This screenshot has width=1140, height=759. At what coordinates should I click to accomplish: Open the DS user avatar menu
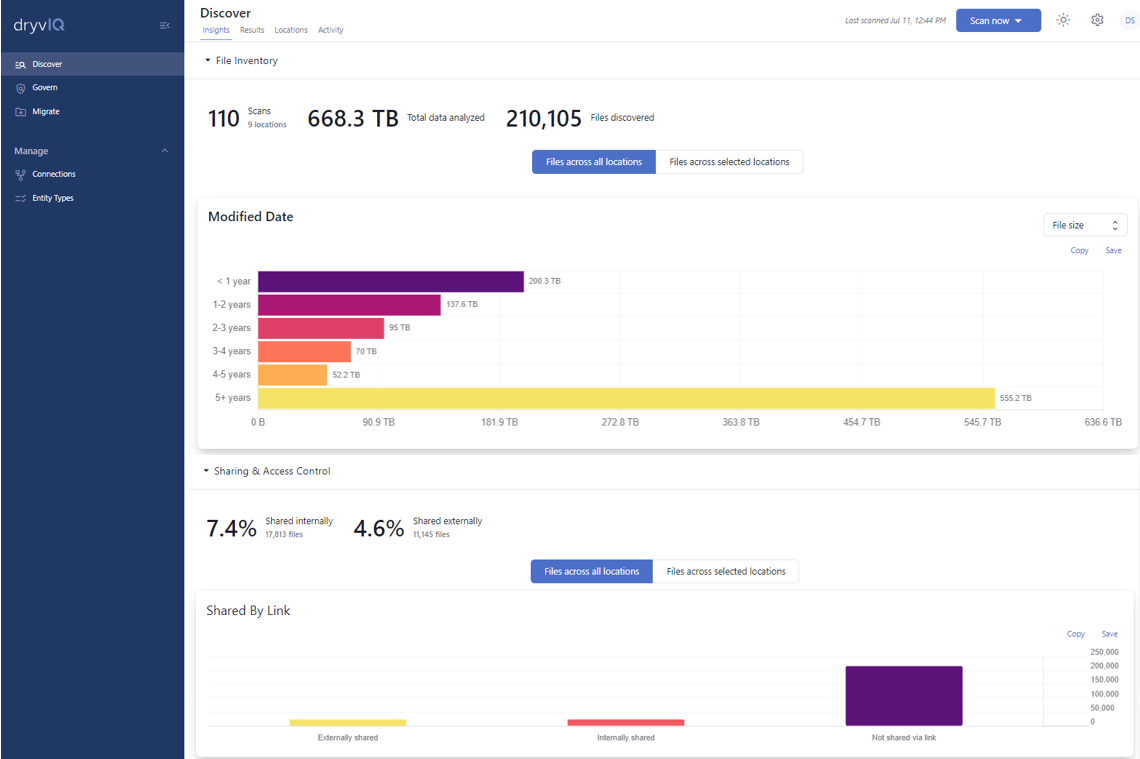(1129, 20)
